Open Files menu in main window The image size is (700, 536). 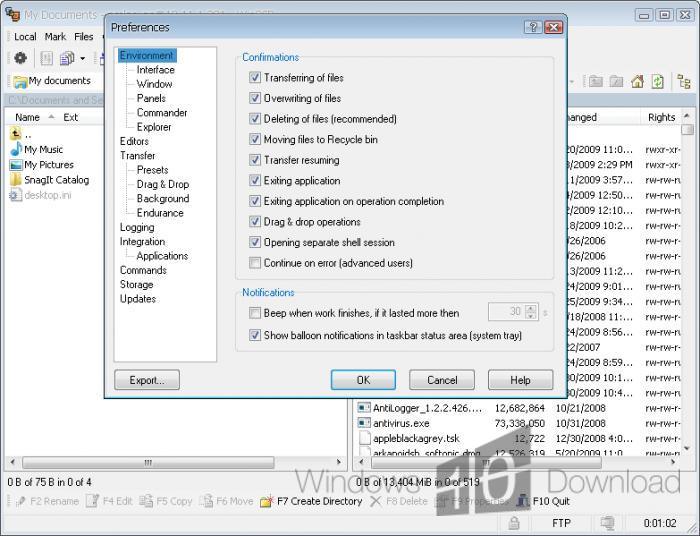(x=83, y=37)
